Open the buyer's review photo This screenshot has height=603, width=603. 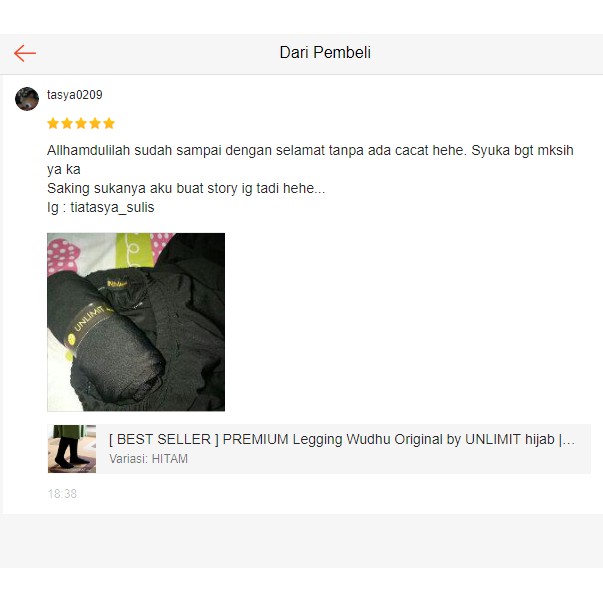pos(136,322)
